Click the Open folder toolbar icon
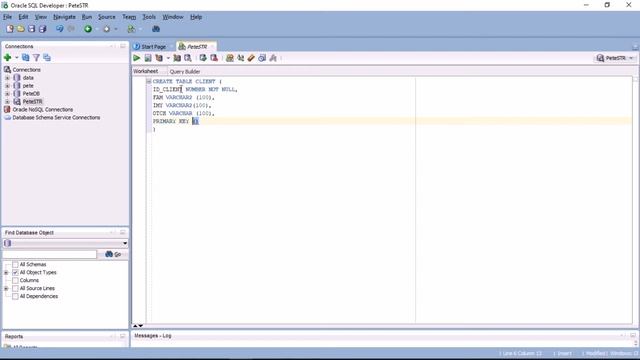 (x=20, y=29)
